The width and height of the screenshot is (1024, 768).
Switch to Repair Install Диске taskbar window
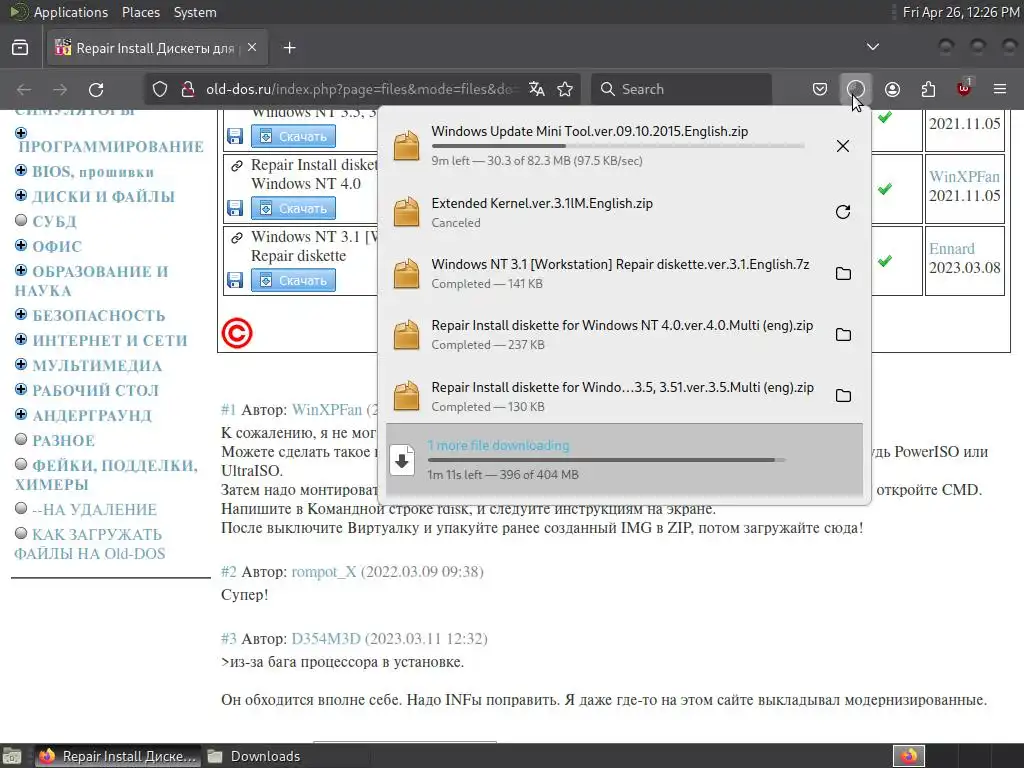pyautogui.click(x=118, y=756)
